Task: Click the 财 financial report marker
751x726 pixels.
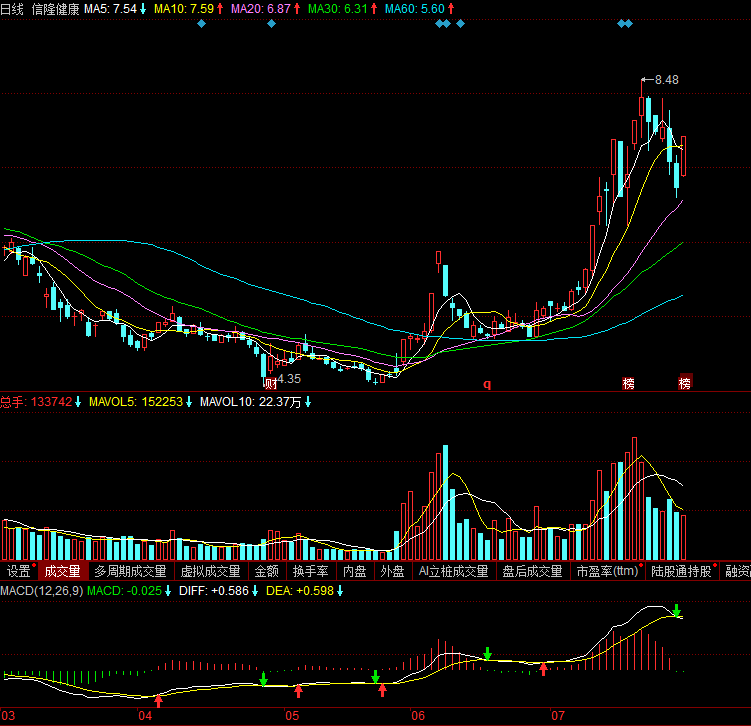Action: tap(268, 382)
